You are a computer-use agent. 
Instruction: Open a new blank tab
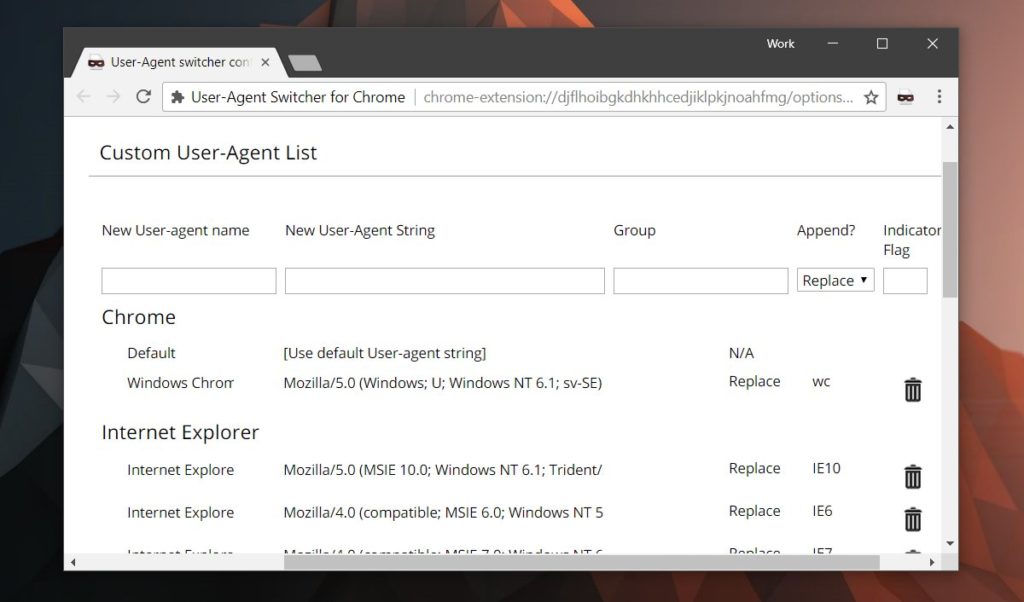point(305,61)
